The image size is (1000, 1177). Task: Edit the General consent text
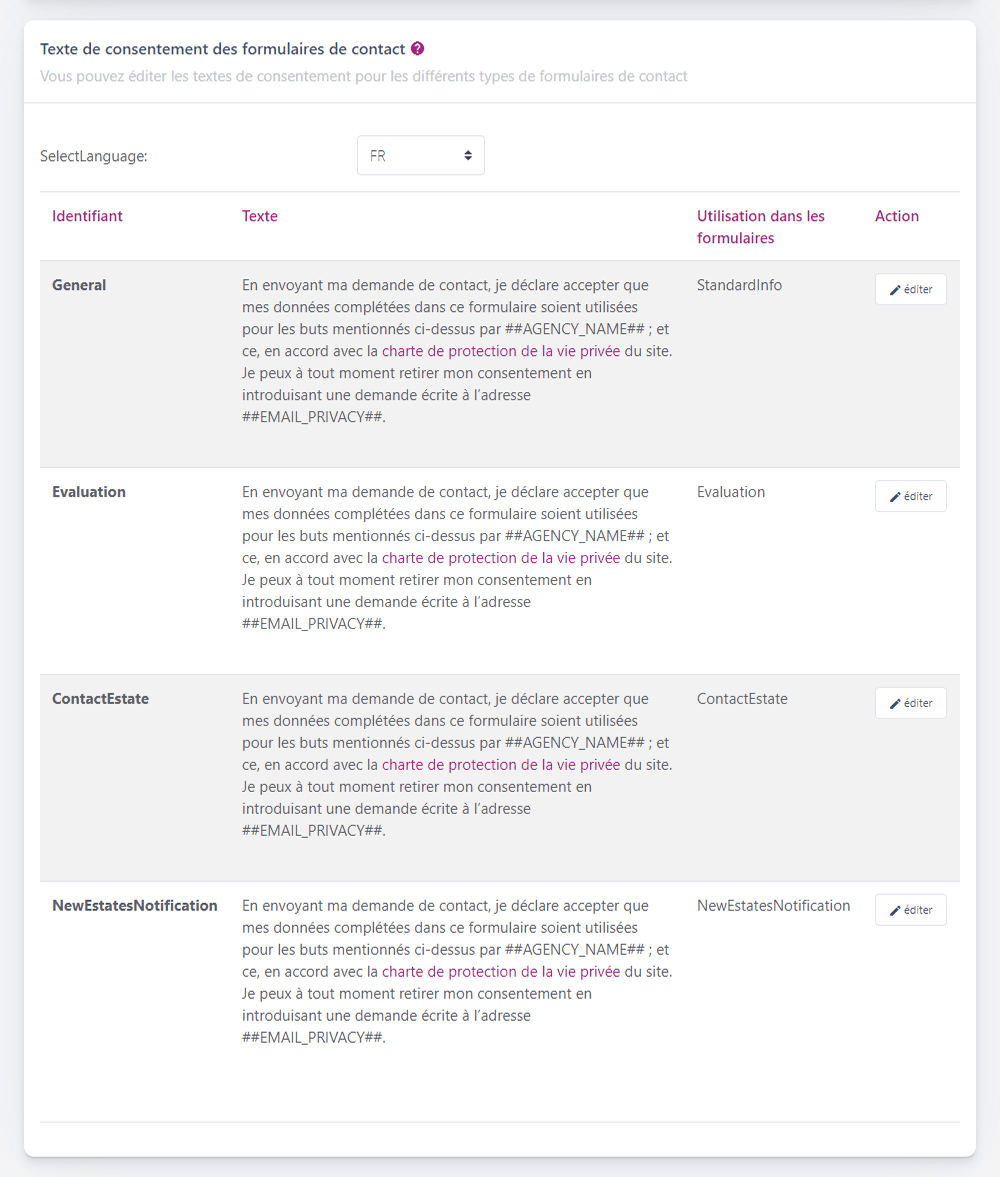click(x=910, y=289)
